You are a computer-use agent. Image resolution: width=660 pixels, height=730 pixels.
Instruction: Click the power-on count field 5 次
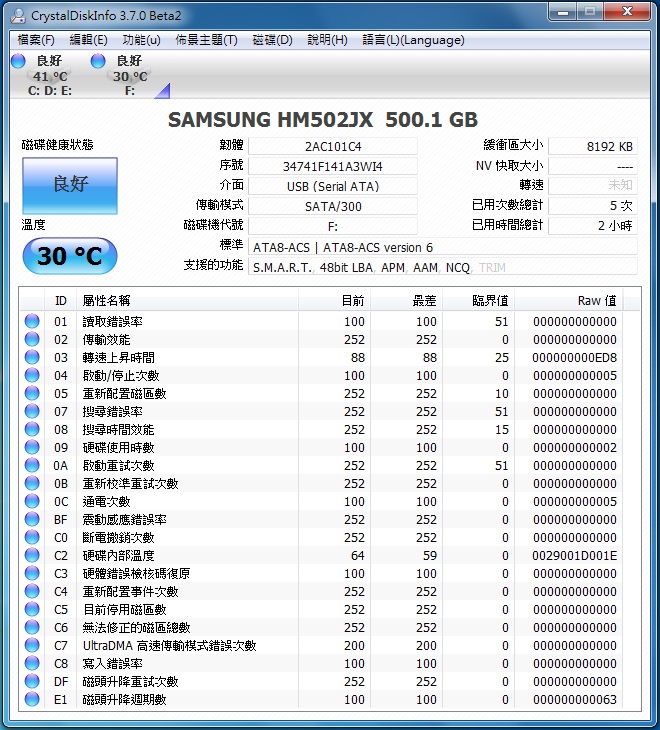point(593,205)
